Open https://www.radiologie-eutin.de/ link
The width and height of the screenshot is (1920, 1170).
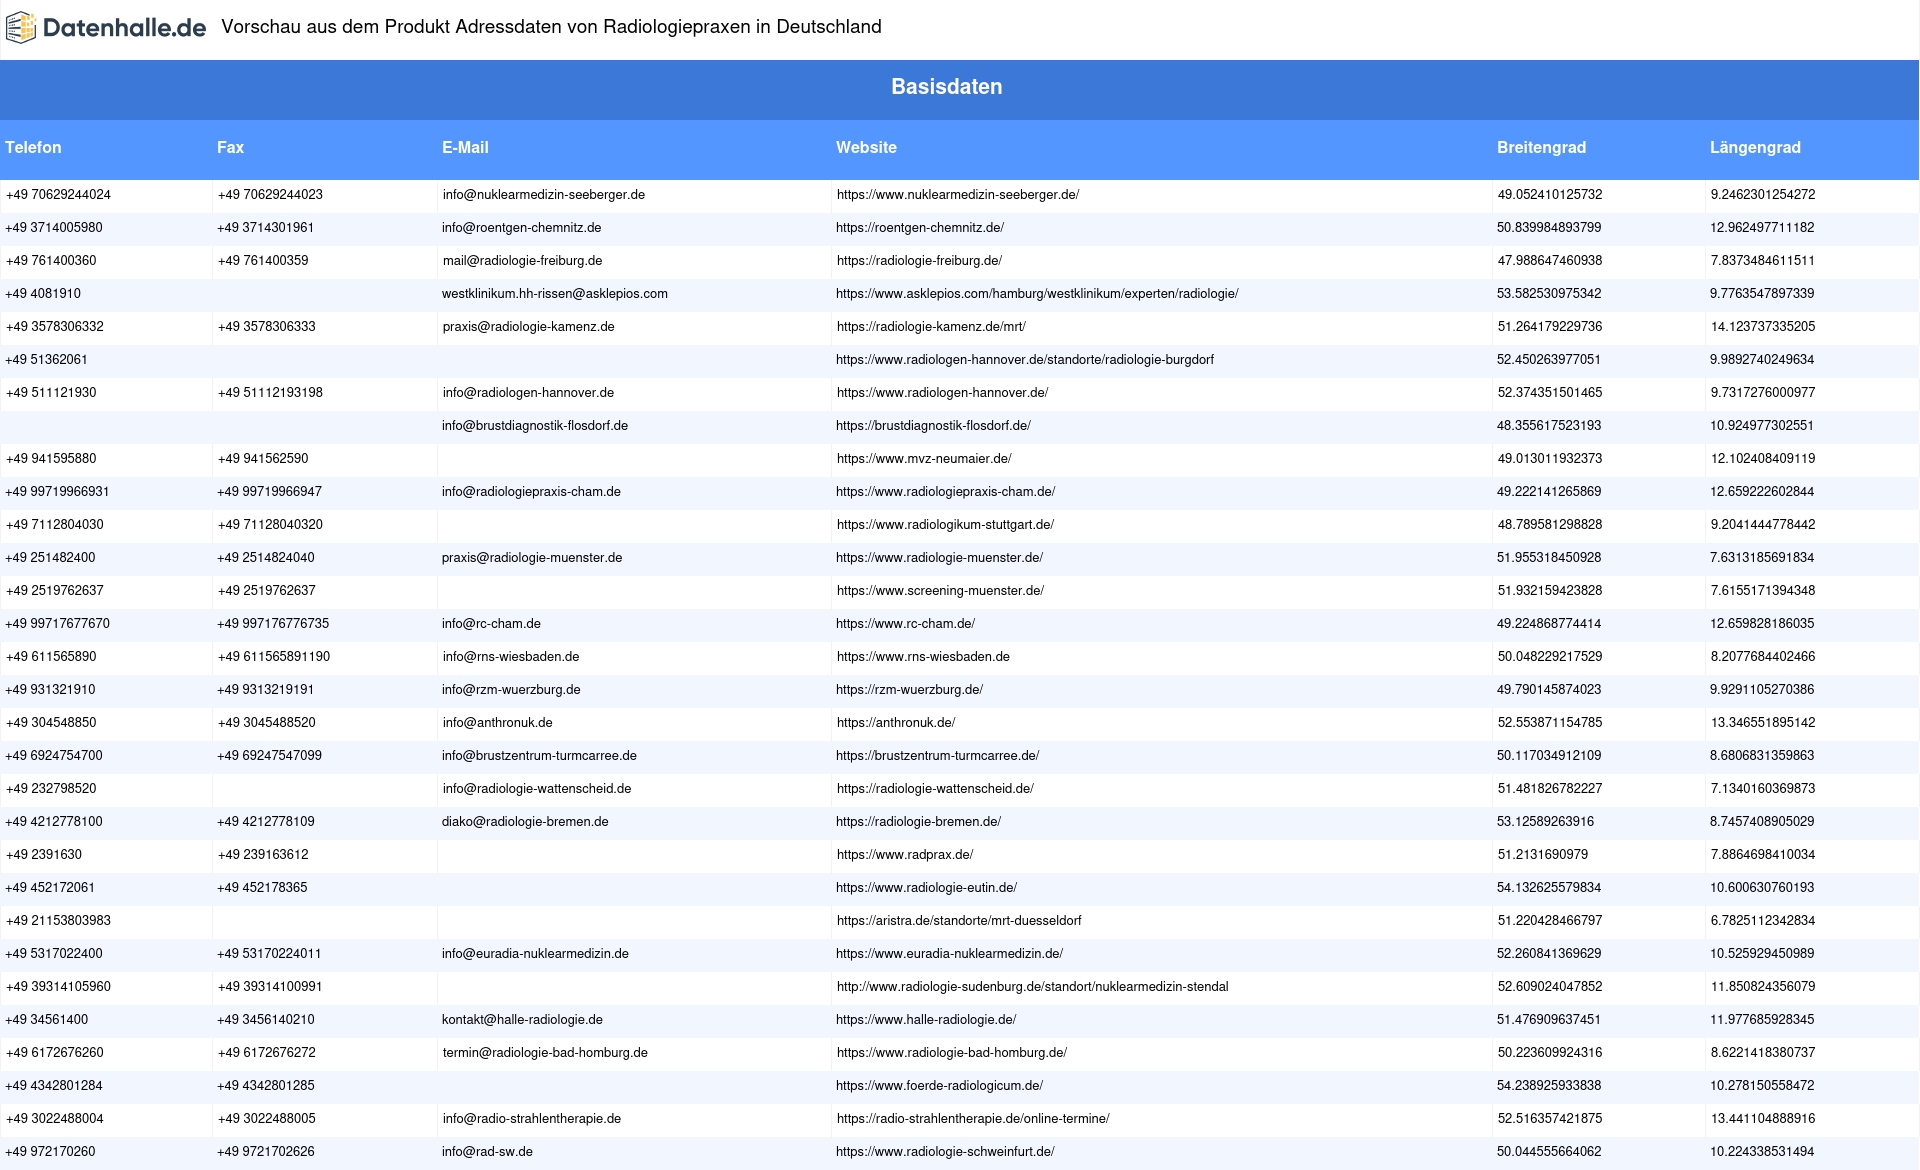point(926,888)
